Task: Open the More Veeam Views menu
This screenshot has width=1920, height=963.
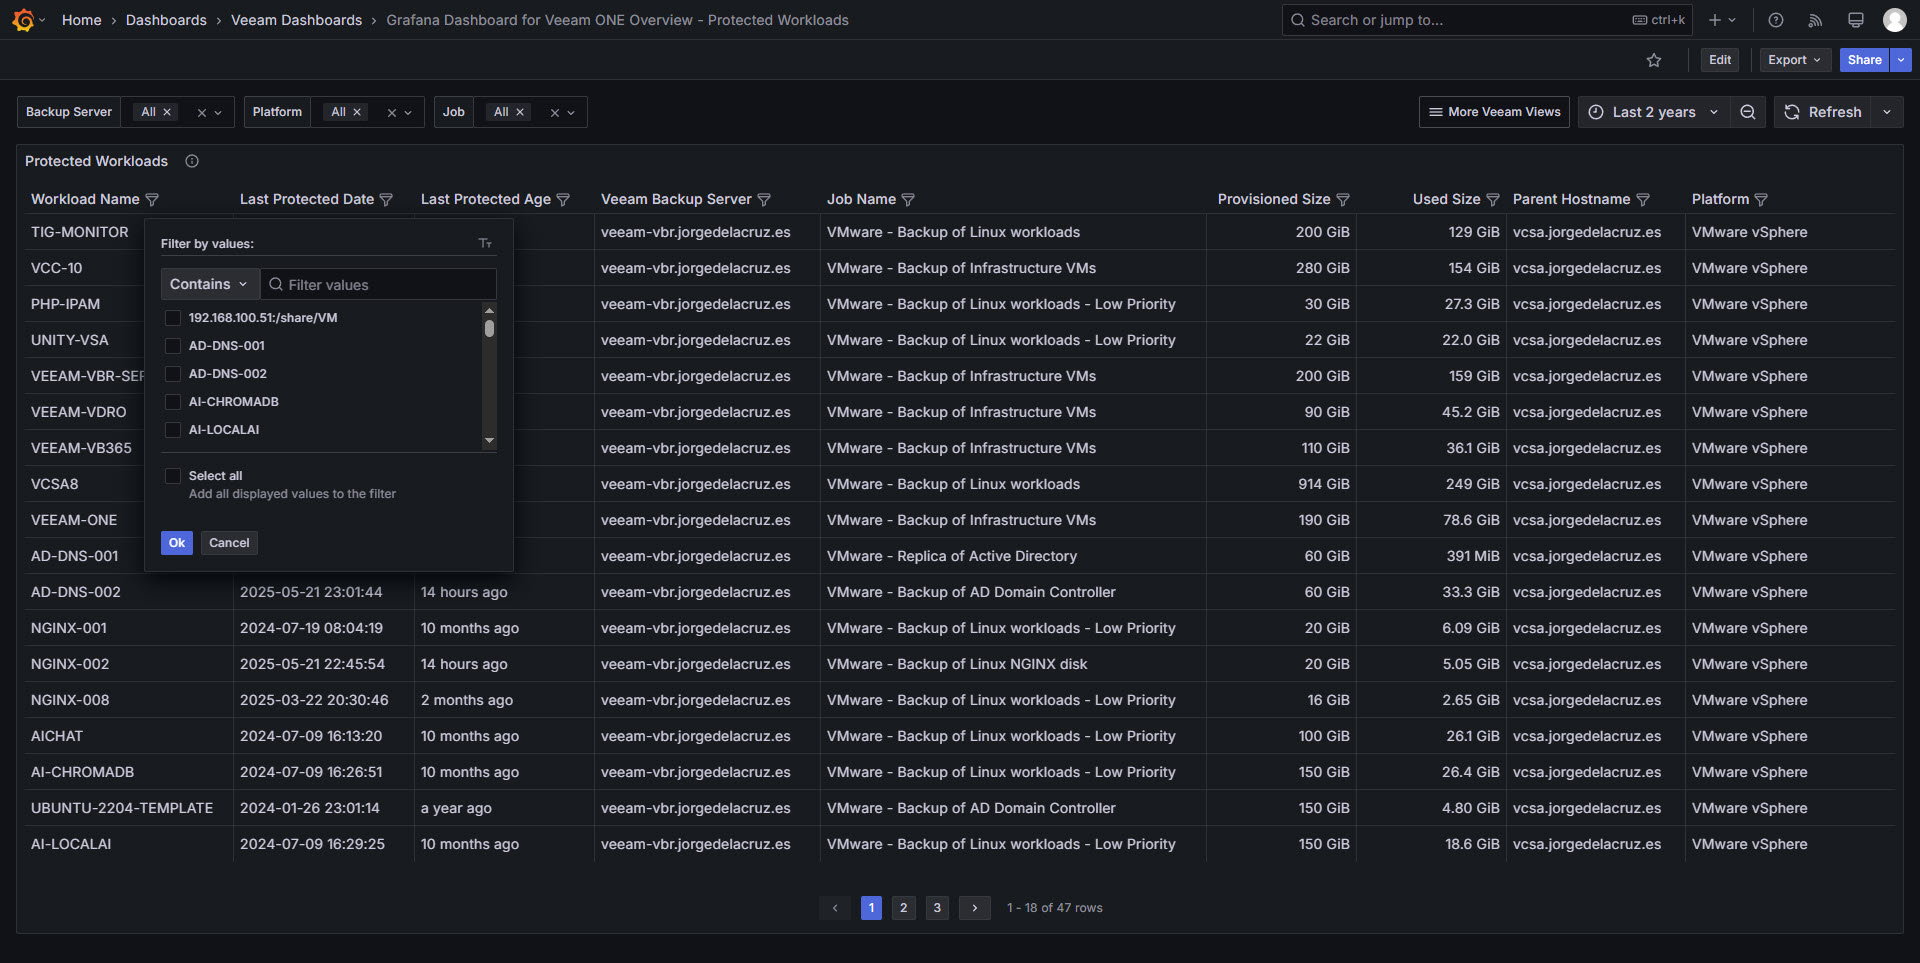Action: [1494, 112]
